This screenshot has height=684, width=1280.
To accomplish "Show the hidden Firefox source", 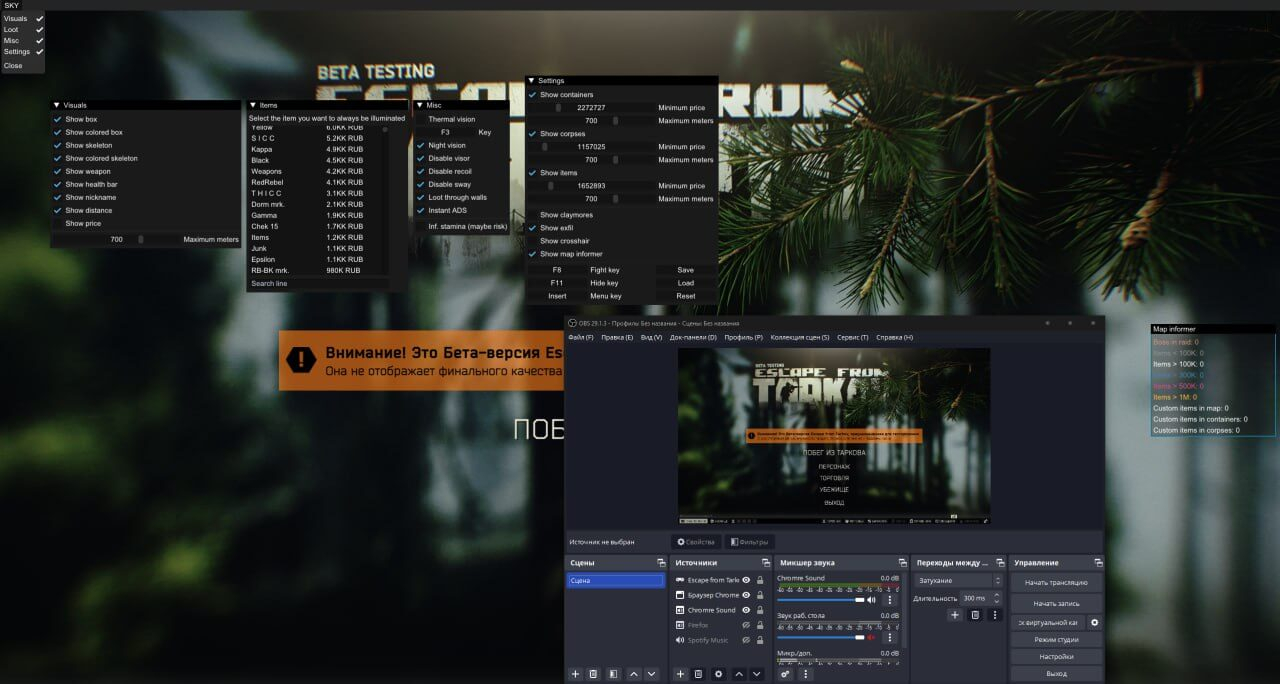I will (745, 624).
